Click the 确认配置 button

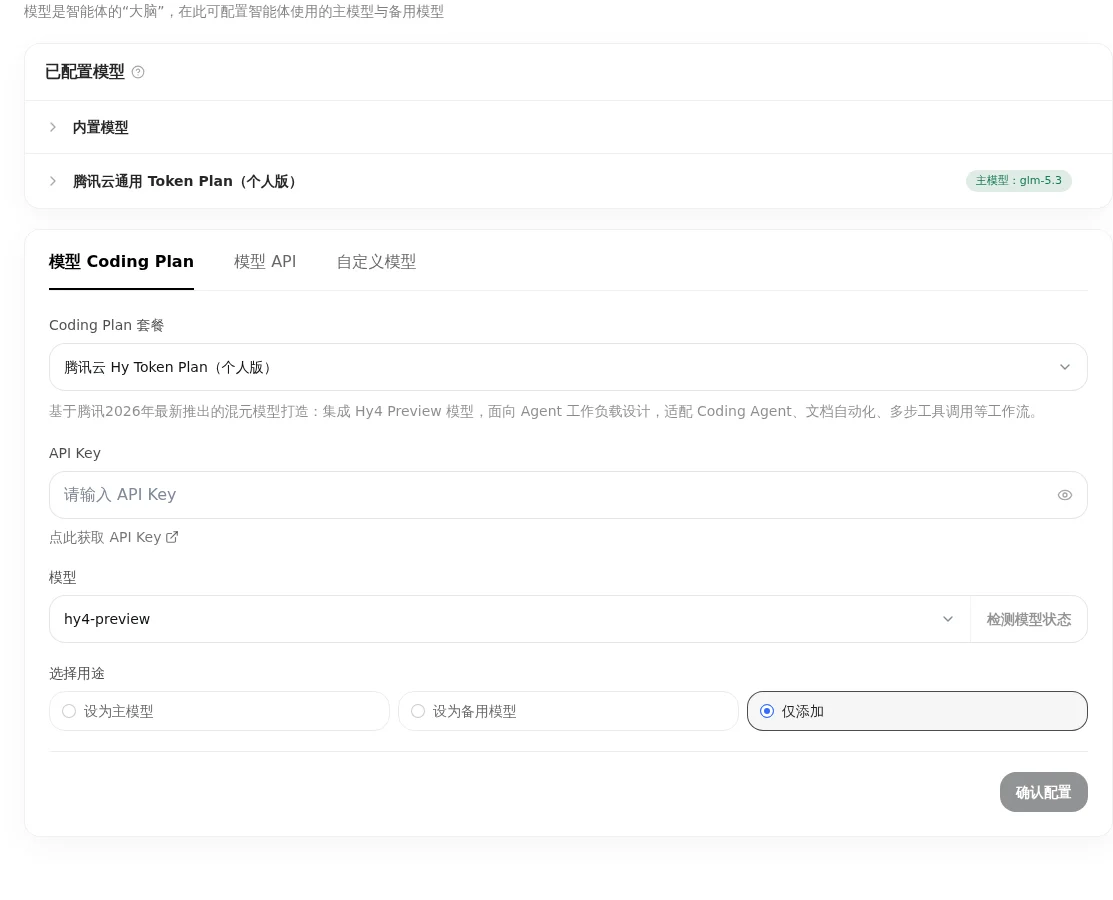tap(1043, 792)
